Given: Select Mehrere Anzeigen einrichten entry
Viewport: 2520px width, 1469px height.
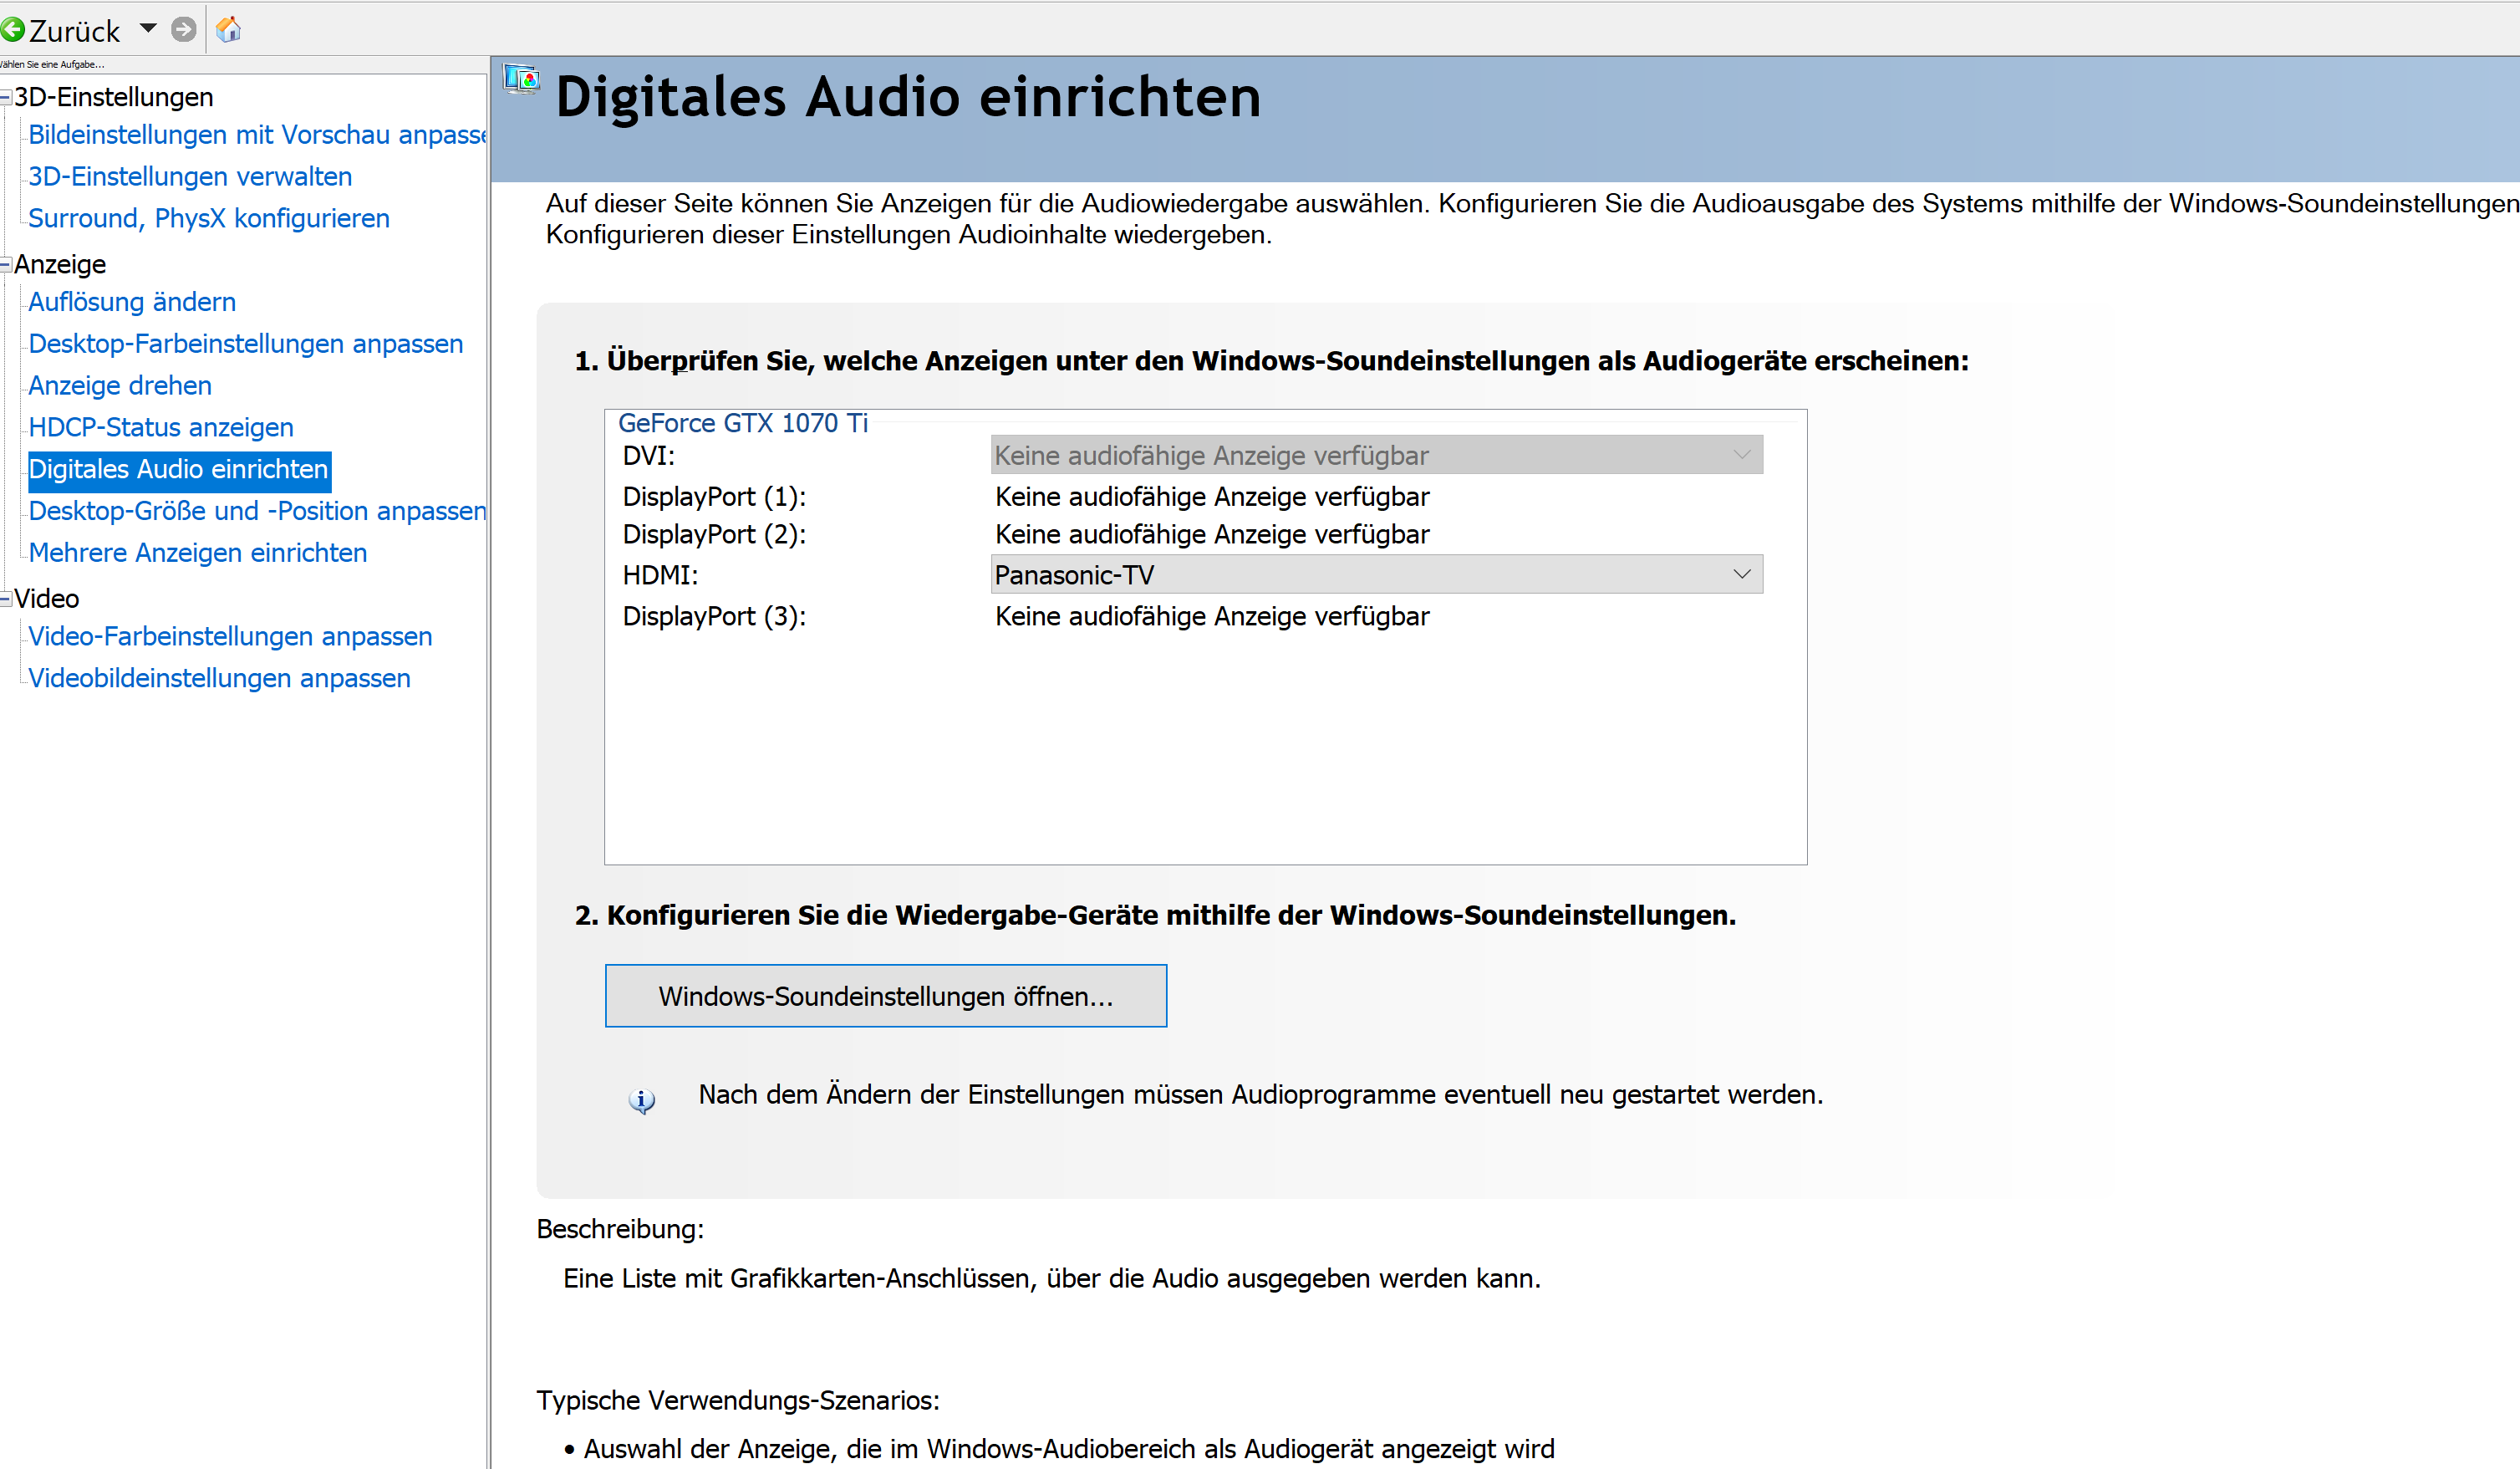Looking at the screenshot, I should (198, 553).
